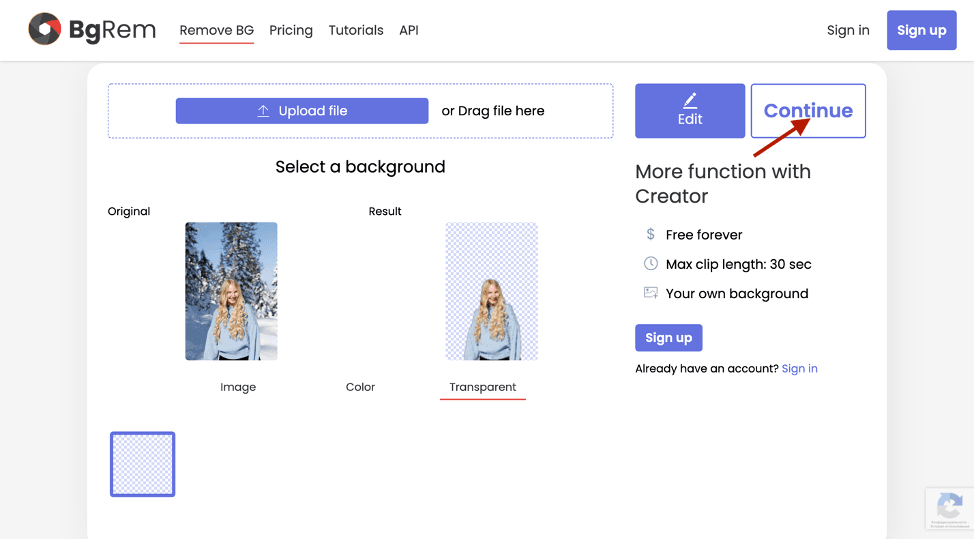974x539 pixels.
Task: Click the 'Select a background' heading
Action: [360, 166]
